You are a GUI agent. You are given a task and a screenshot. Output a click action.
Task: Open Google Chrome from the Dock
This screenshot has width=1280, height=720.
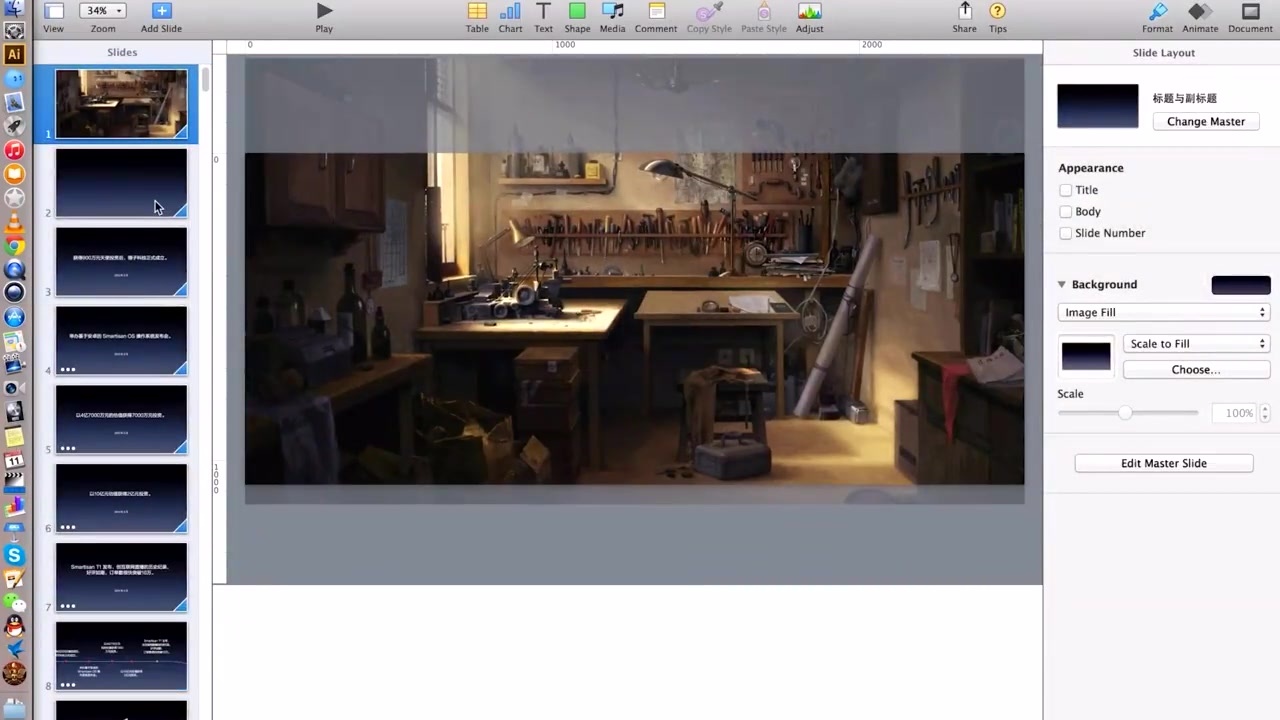pos(14,246)
